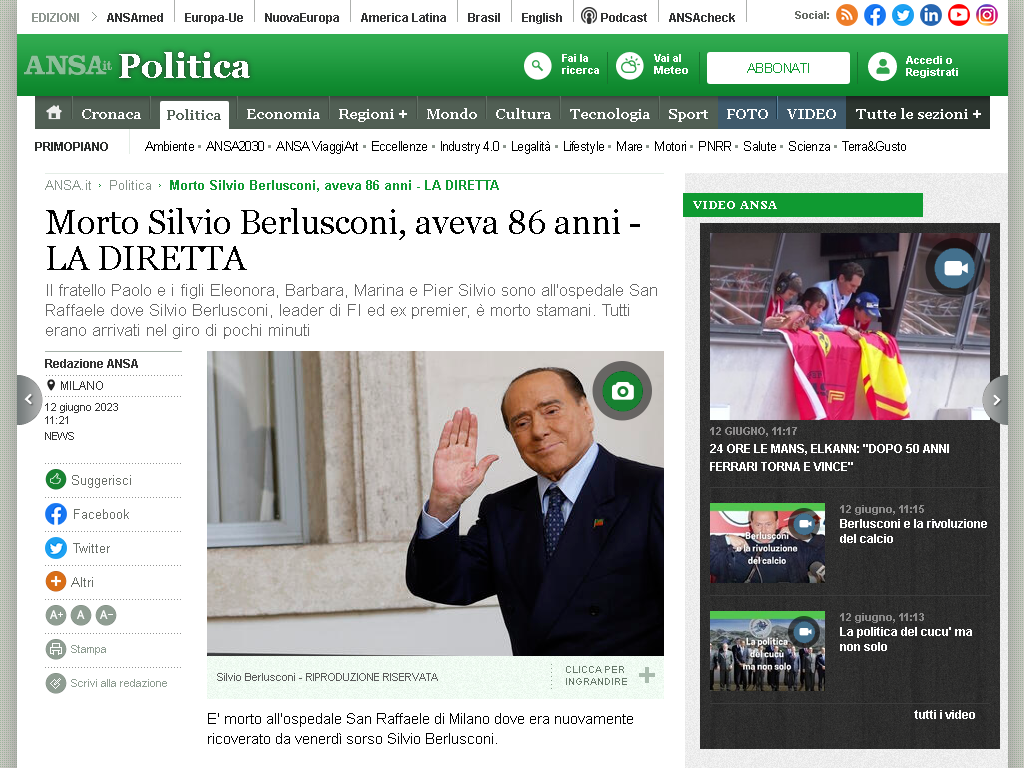Increase text size with the A+ icon

[56, 615]
